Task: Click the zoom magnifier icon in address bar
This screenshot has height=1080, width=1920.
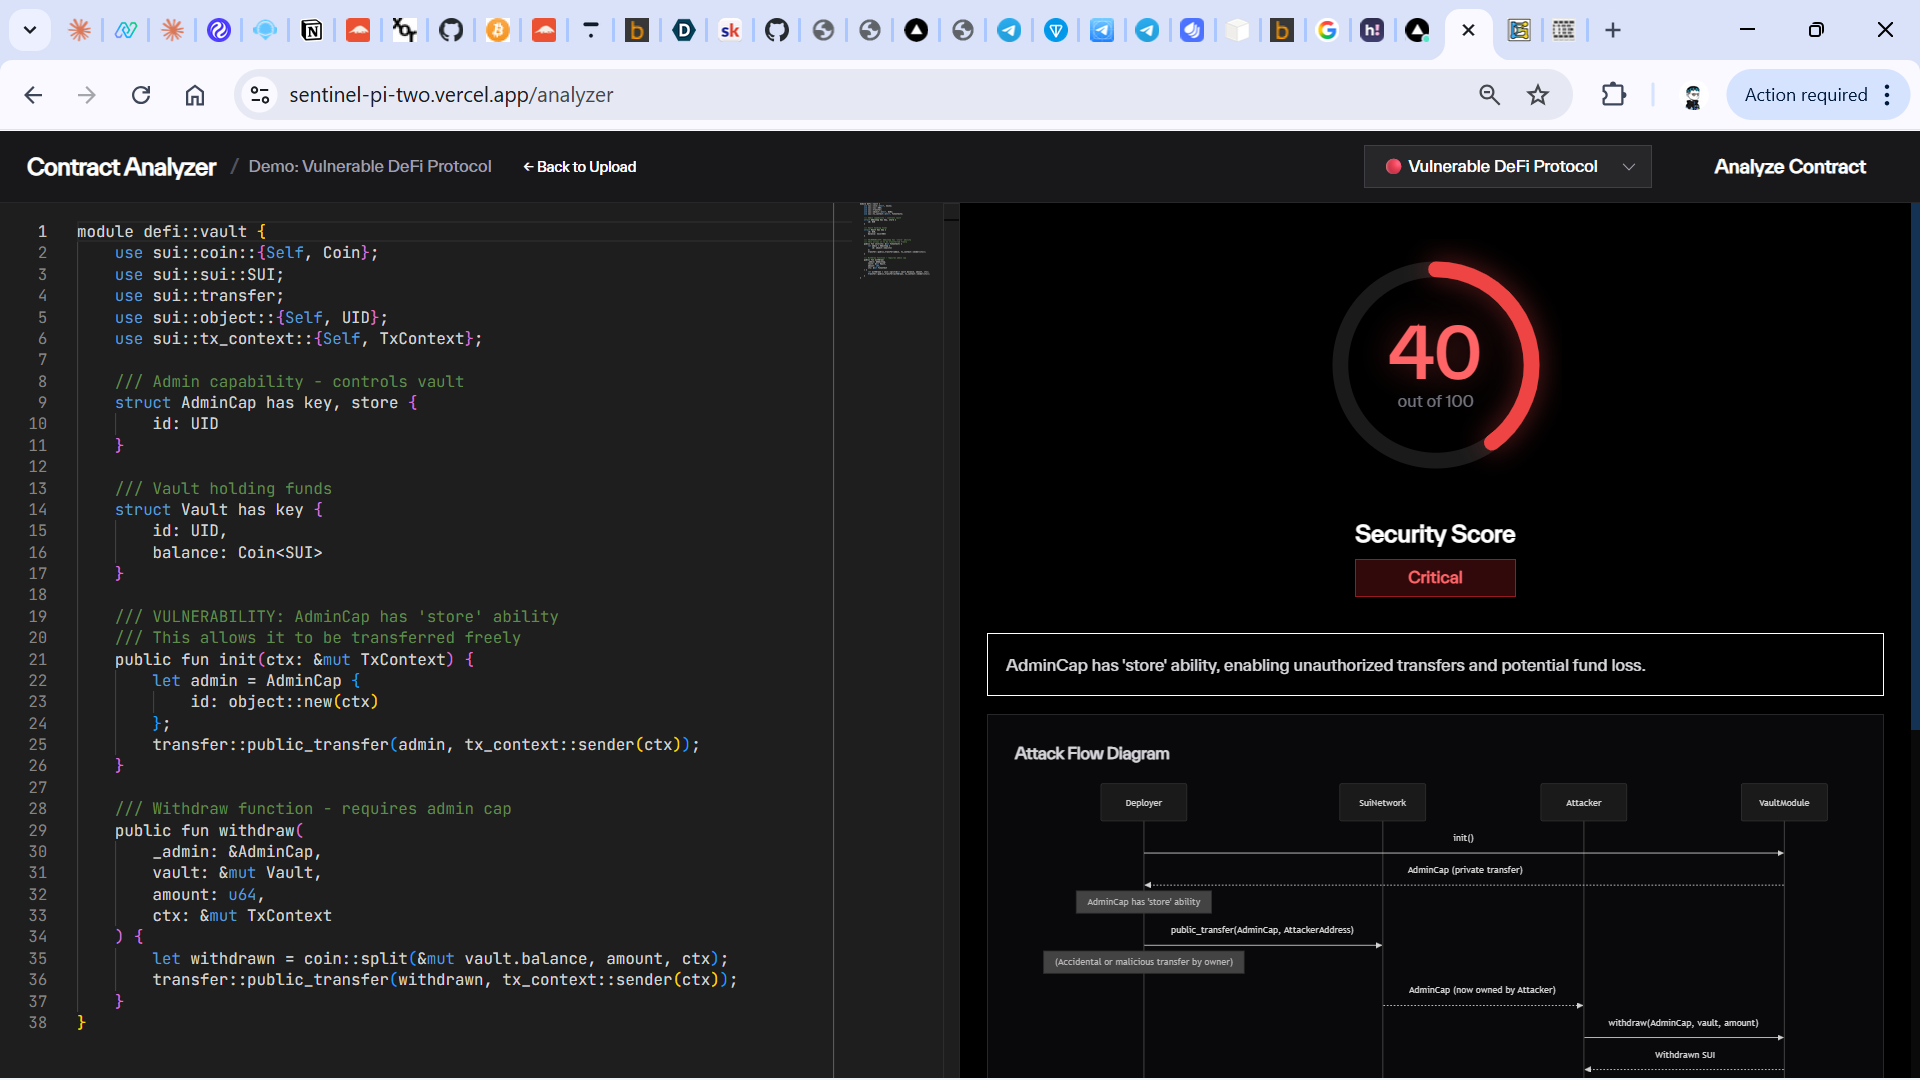Action: pos(1489,95)
